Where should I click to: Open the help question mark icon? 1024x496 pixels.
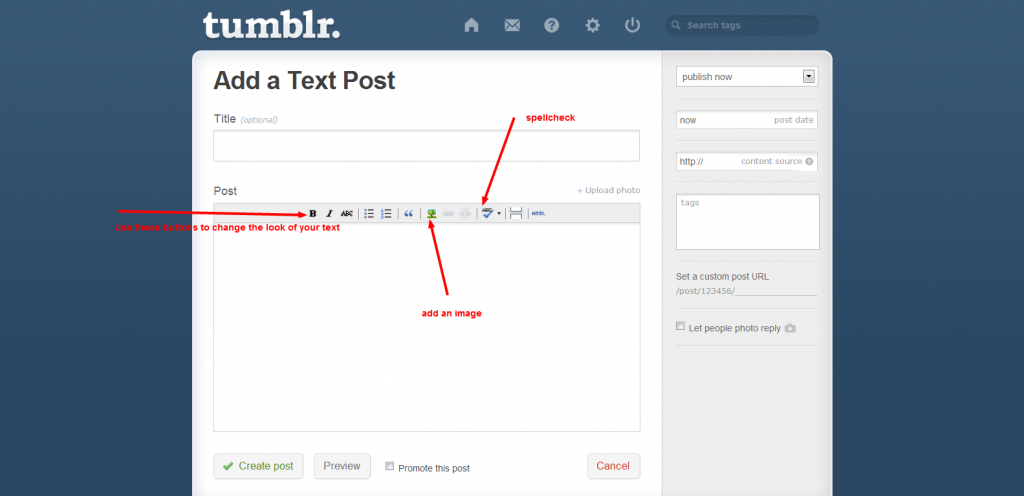click(x=552, y=25)
